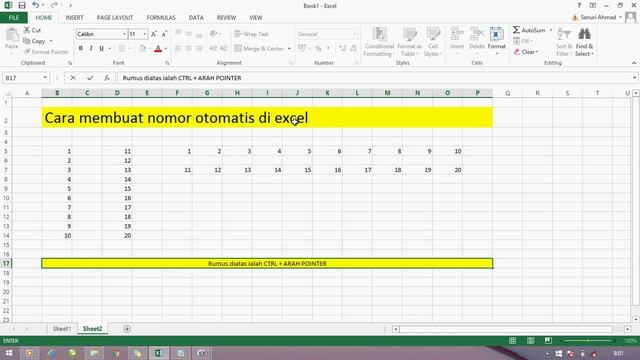Click the Copy command
This screenshot has height=360, width=640.
pos(35,41)
